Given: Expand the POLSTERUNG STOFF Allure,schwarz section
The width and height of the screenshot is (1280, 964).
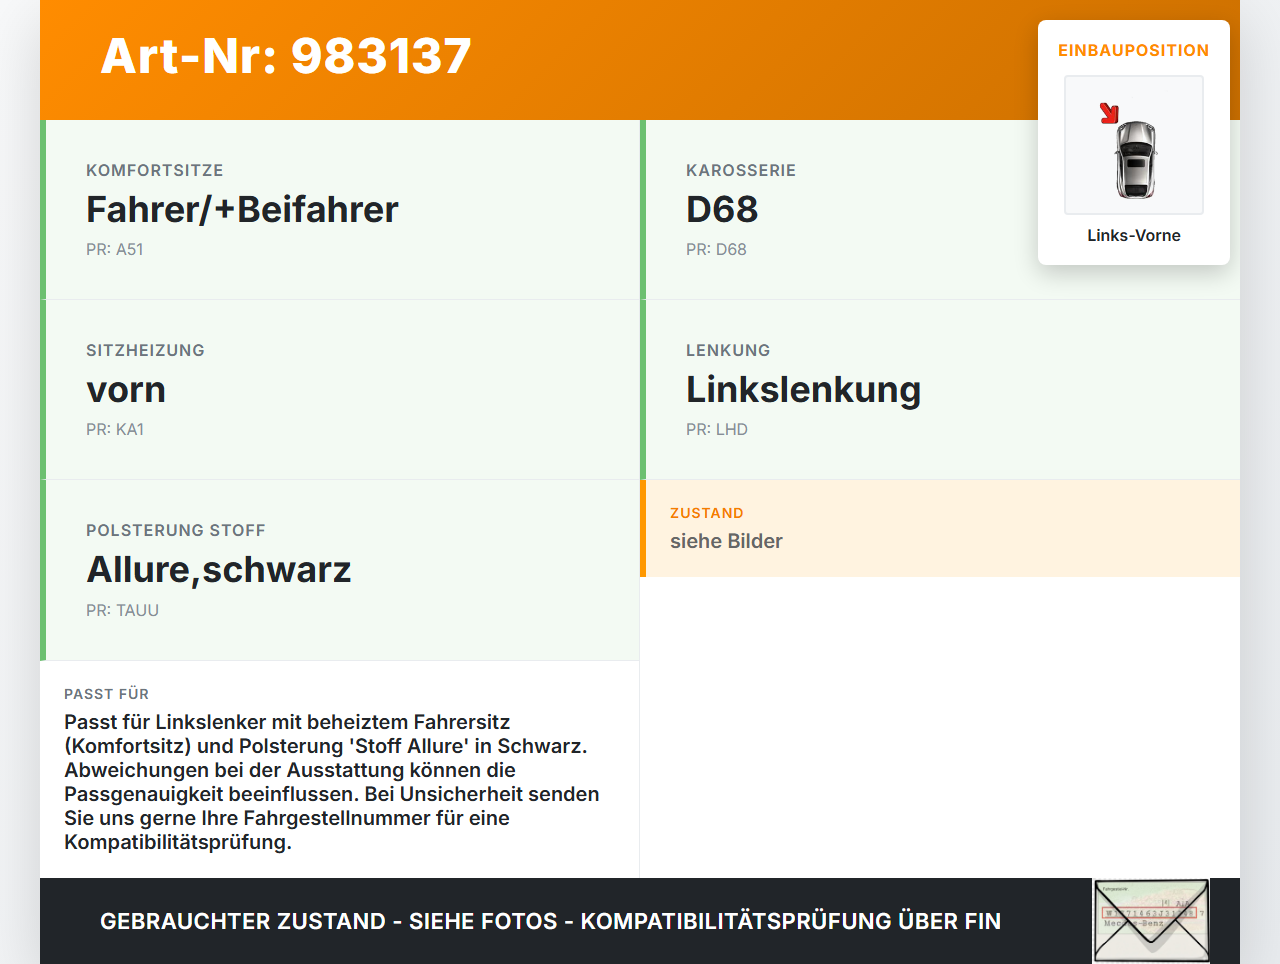Looking at the screenshot, I should click(x=340, y=570).
